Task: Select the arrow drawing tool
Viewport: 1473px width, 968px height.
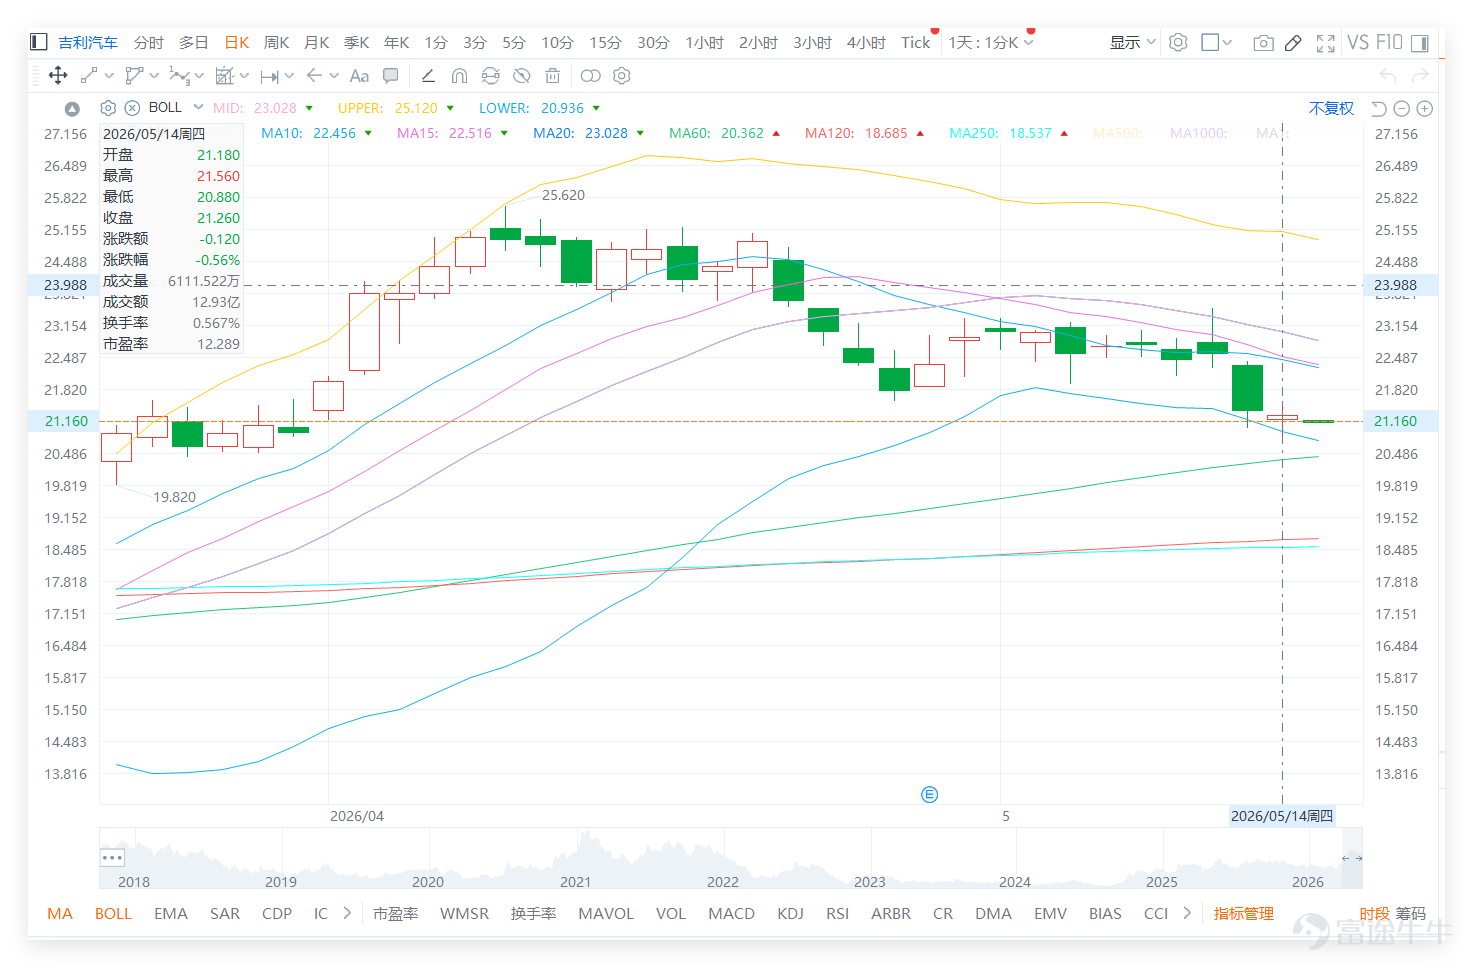Action: pyautogui.click(x=314, y=75)
